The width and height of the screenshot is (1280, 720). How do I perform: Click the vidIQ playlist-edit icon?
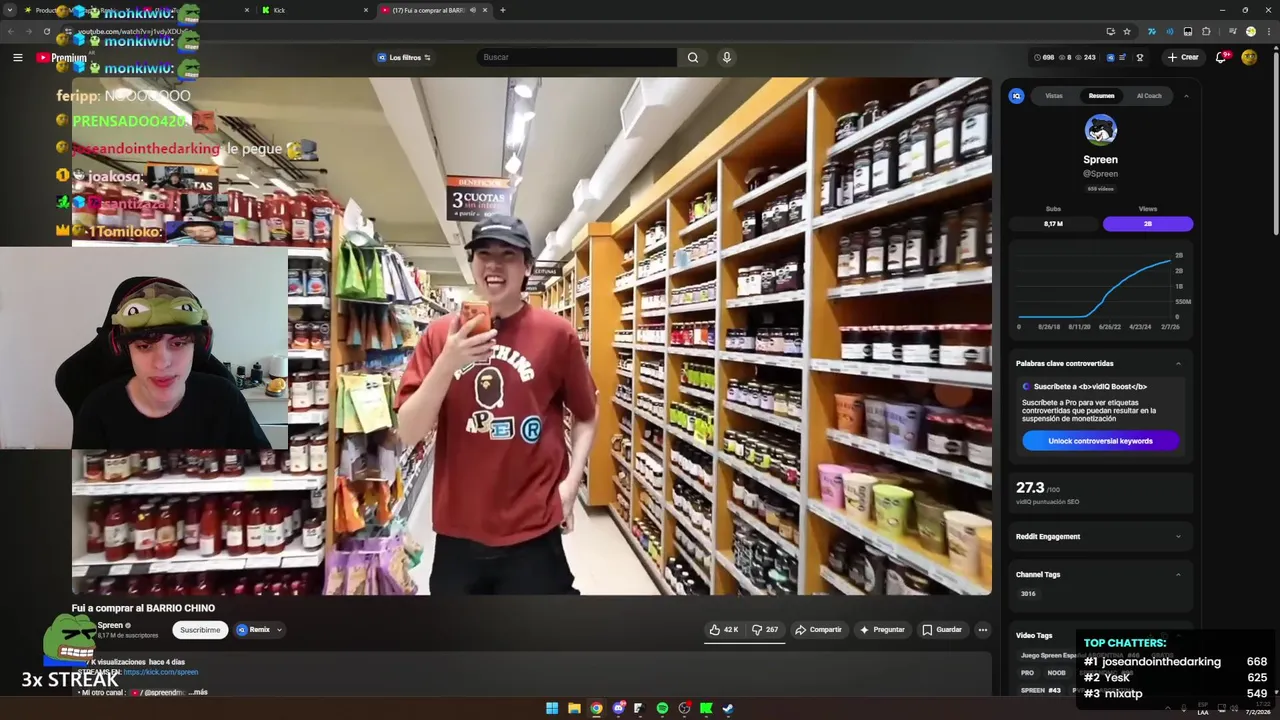1124,57
